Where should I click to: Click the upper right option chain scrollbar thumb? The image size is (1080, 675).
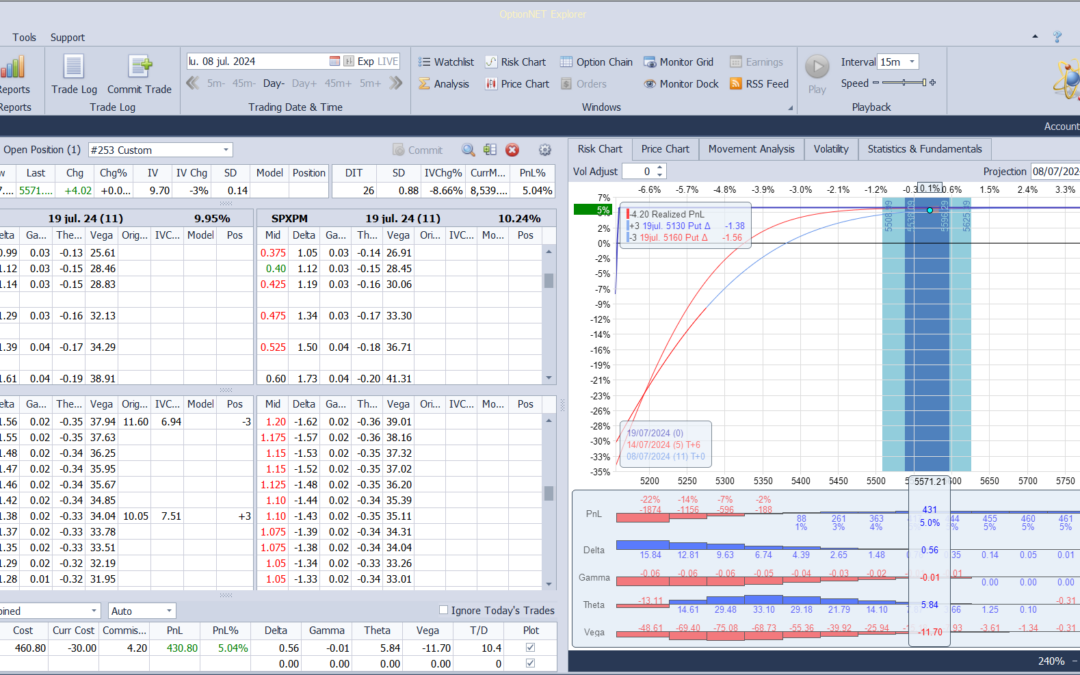[549, 281]
